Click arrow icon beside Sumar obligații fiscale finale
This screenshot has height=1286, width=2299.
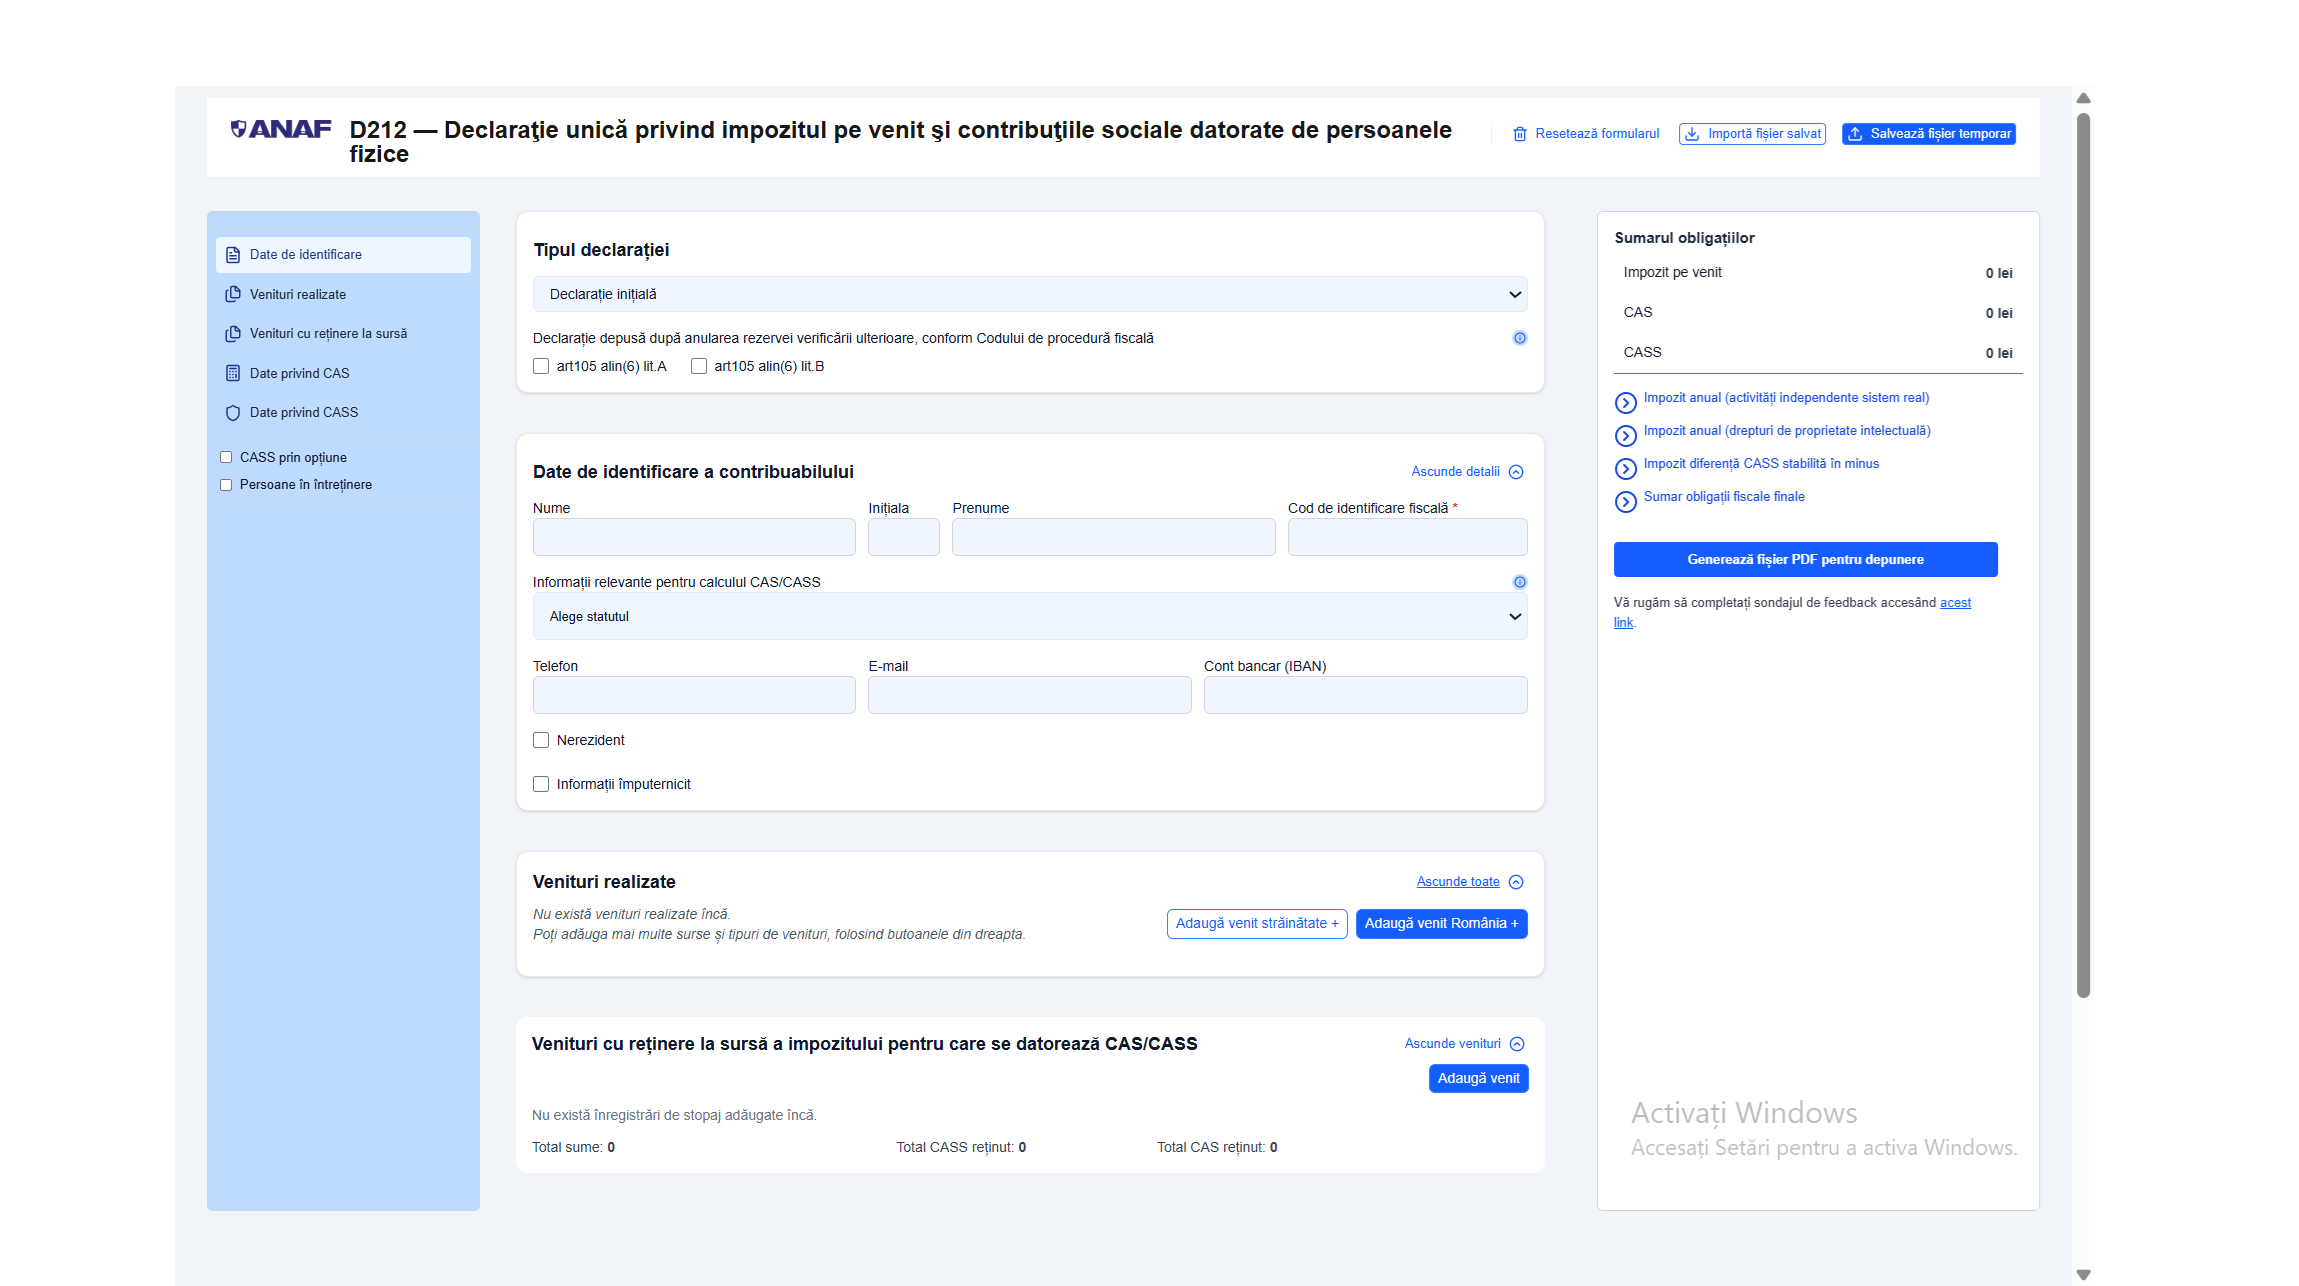(1625, 501)
